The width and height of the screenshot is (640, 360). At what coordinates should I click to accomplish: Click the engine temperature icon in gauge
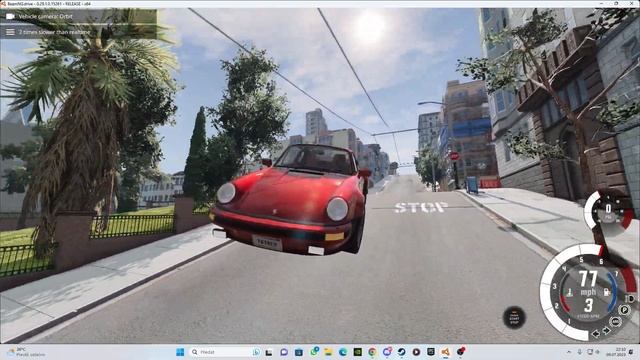tap(570, 292)
